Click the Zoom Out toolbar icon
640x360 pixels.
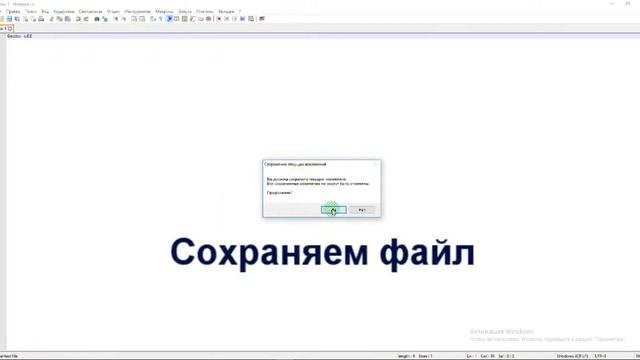(124, 19)
